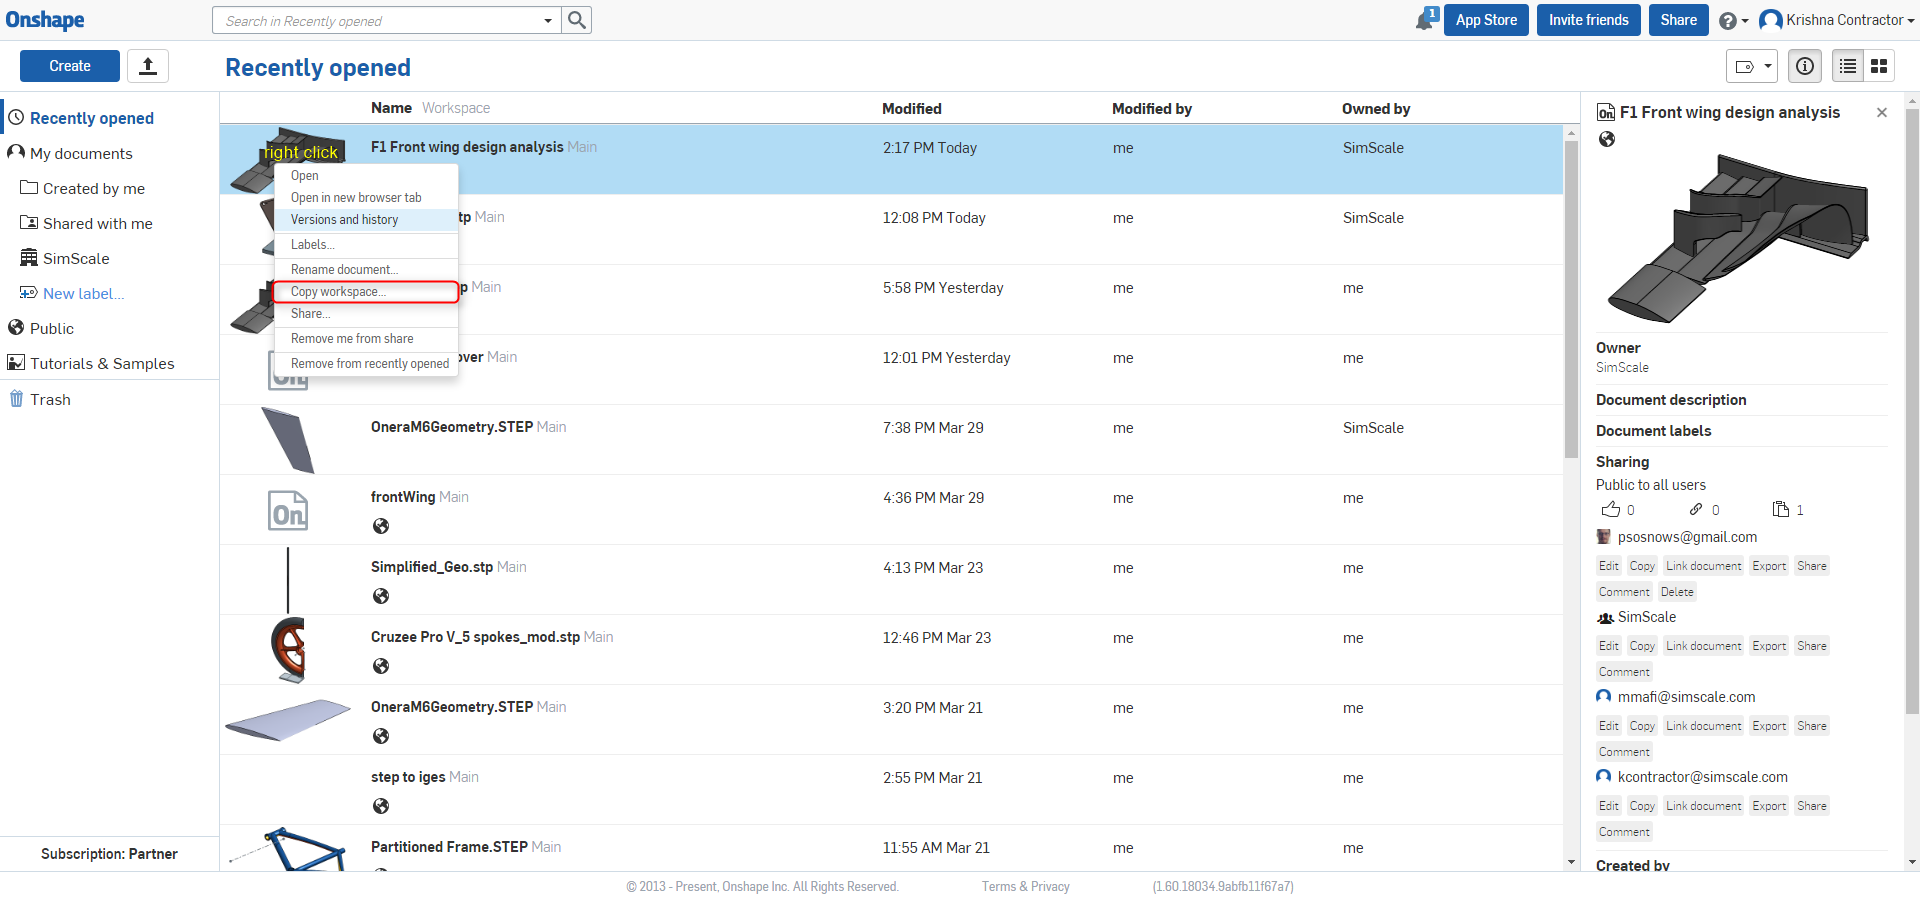Click the document list scrollbar

pos(1571,300)
